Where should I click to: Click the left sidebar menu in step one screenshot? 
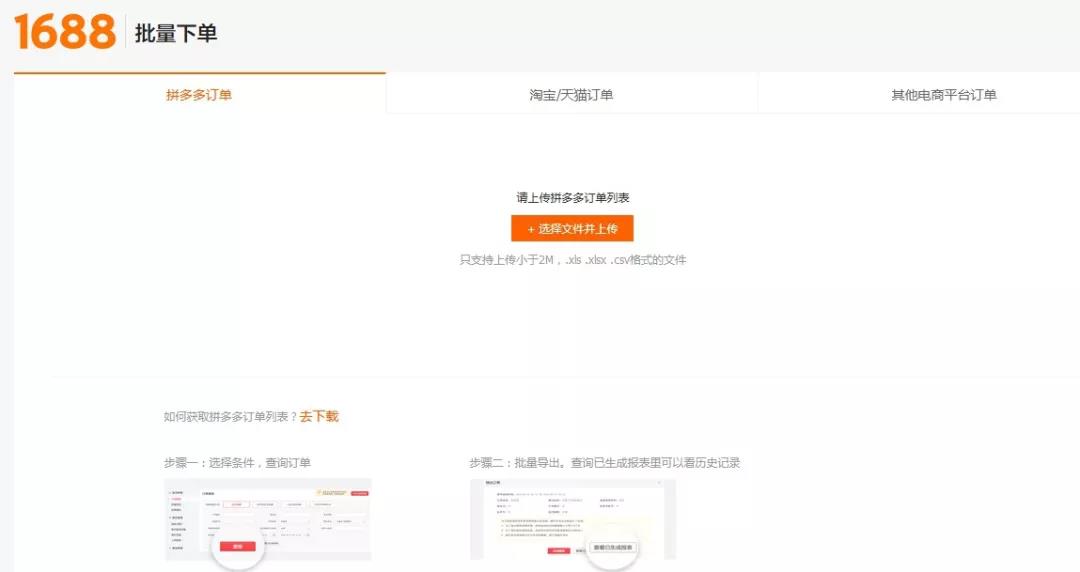coord(177,520)
